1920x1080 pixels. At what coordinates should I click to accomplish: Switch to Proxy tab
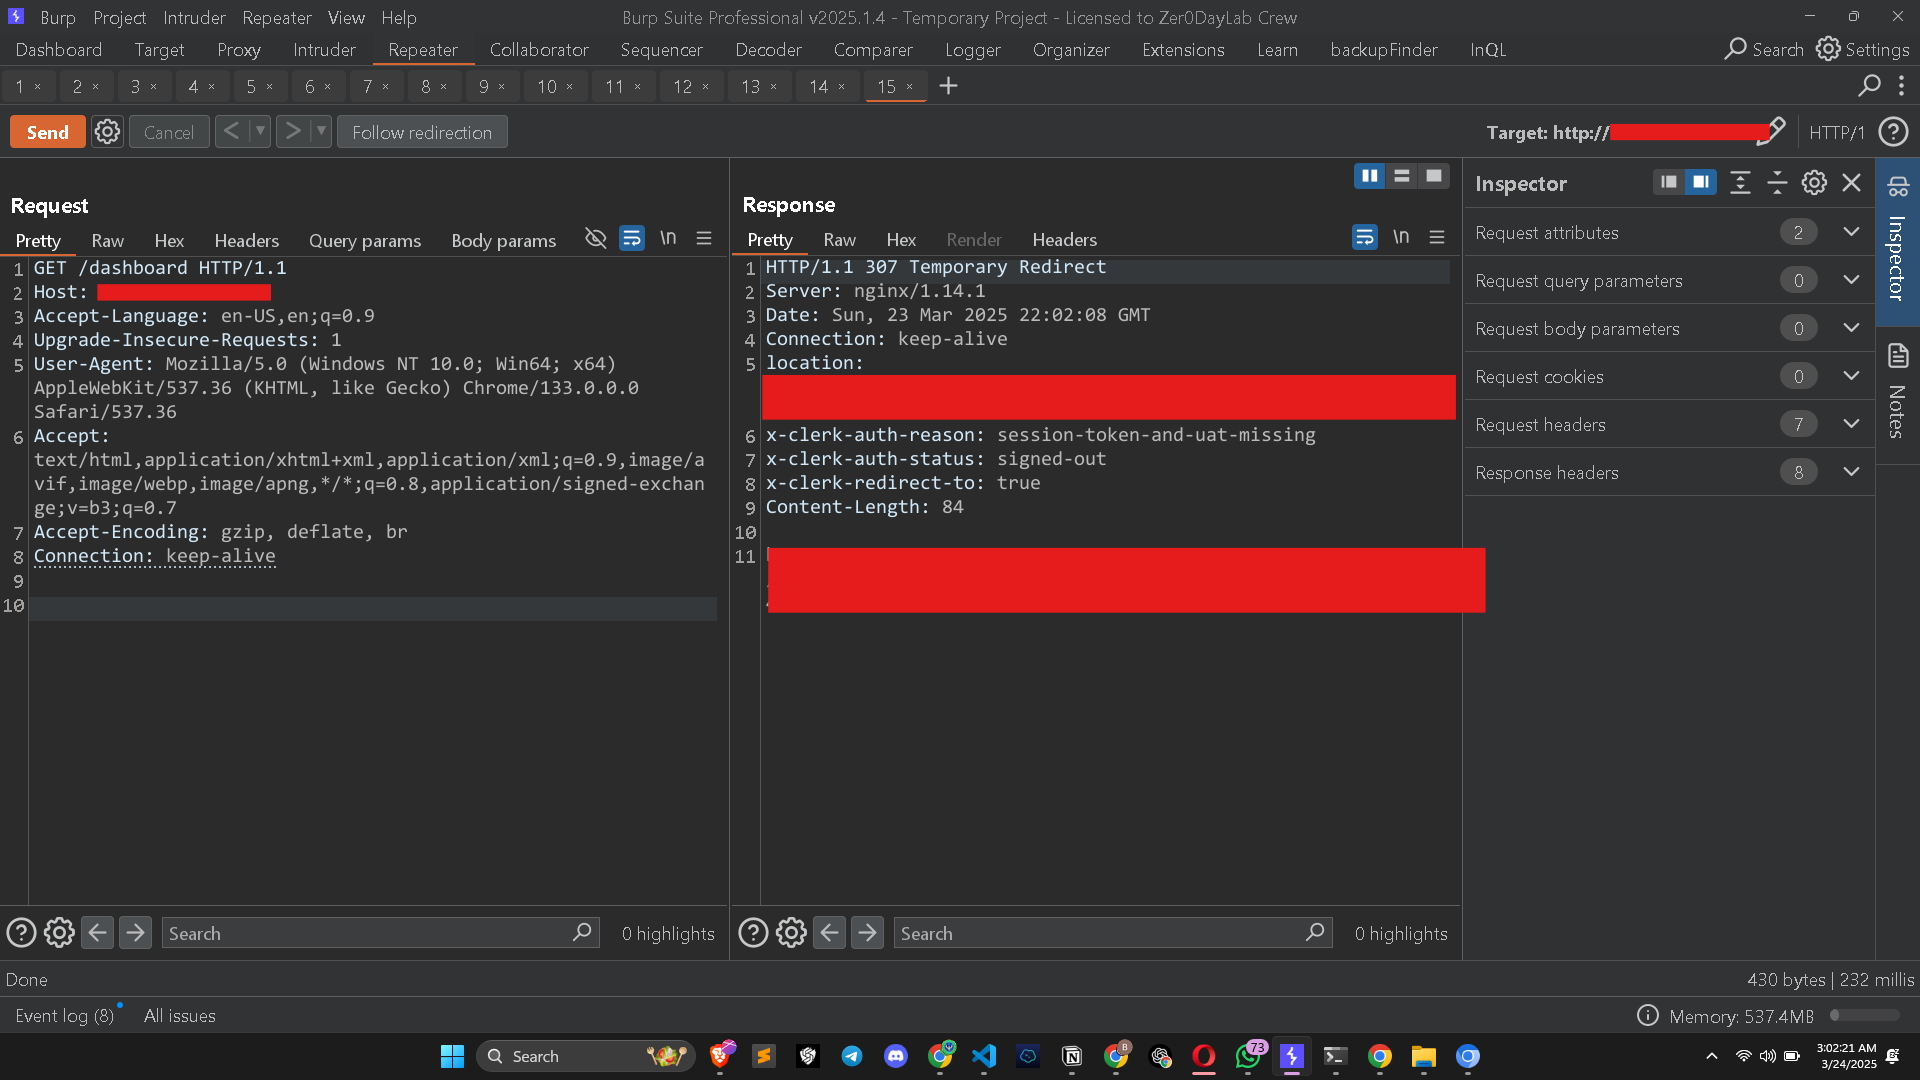[x=238, y=49]
